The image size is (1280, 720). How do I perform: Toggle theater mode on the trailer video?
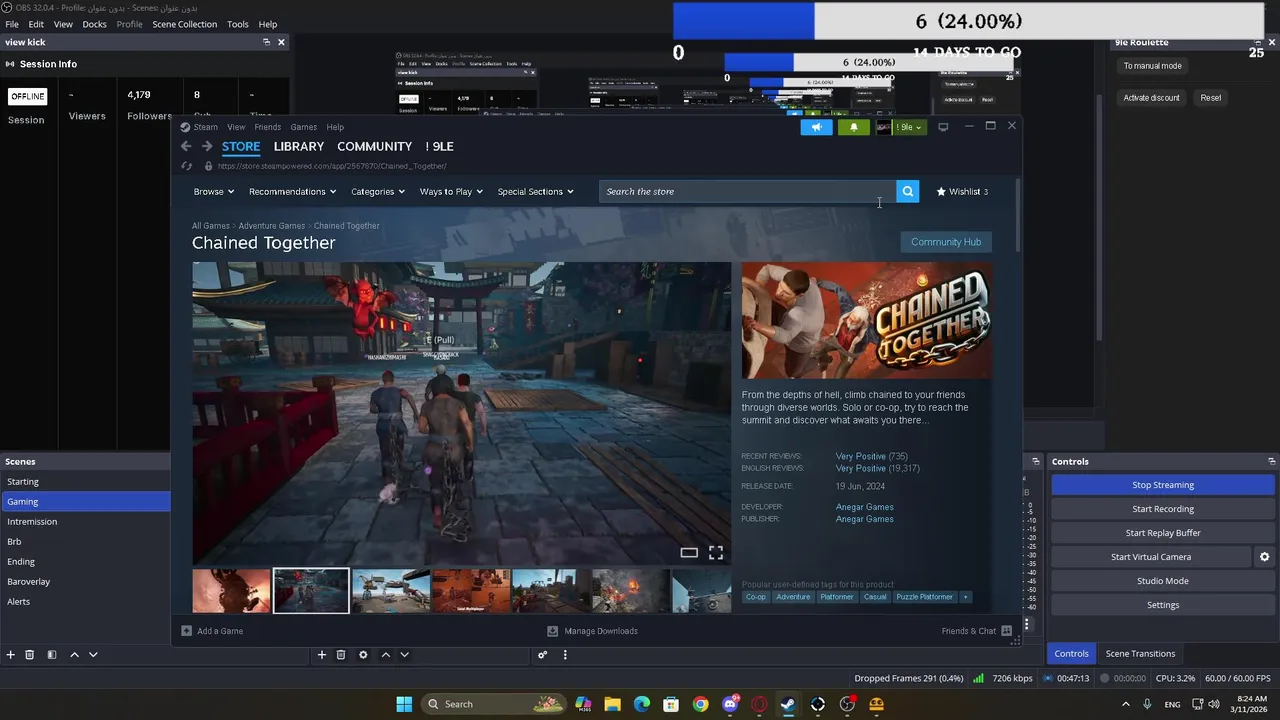pyautogui.click(x=689, y=552)
